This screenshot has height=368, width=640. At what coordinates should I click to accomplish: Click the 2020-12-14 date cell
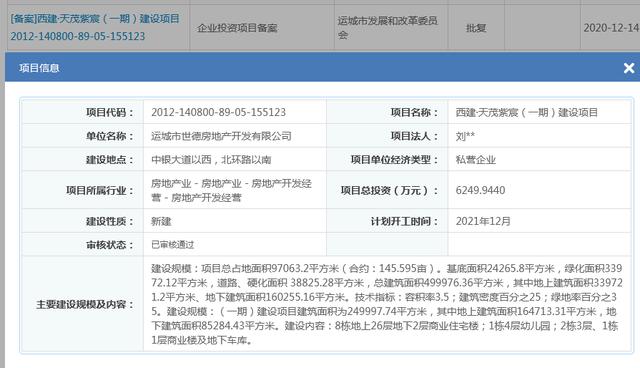click(611, 28)
